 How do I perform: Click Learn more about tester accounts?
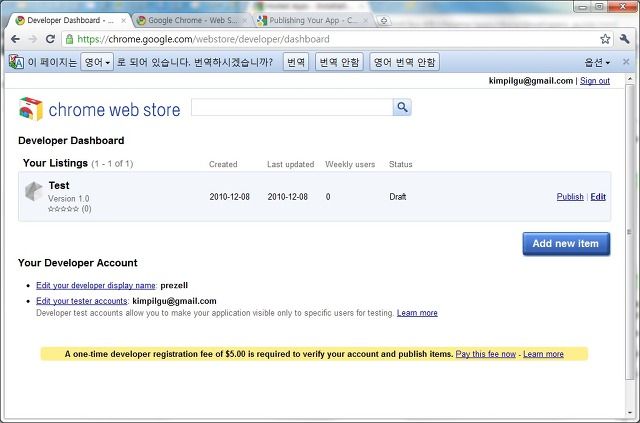417,313
